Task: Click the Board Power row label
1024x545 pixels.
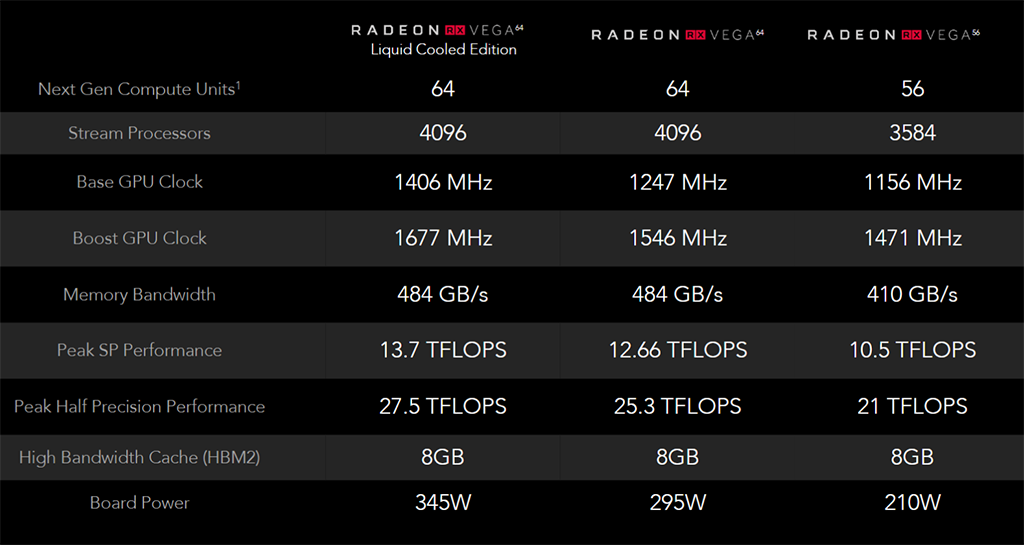Action: [139, 503]
